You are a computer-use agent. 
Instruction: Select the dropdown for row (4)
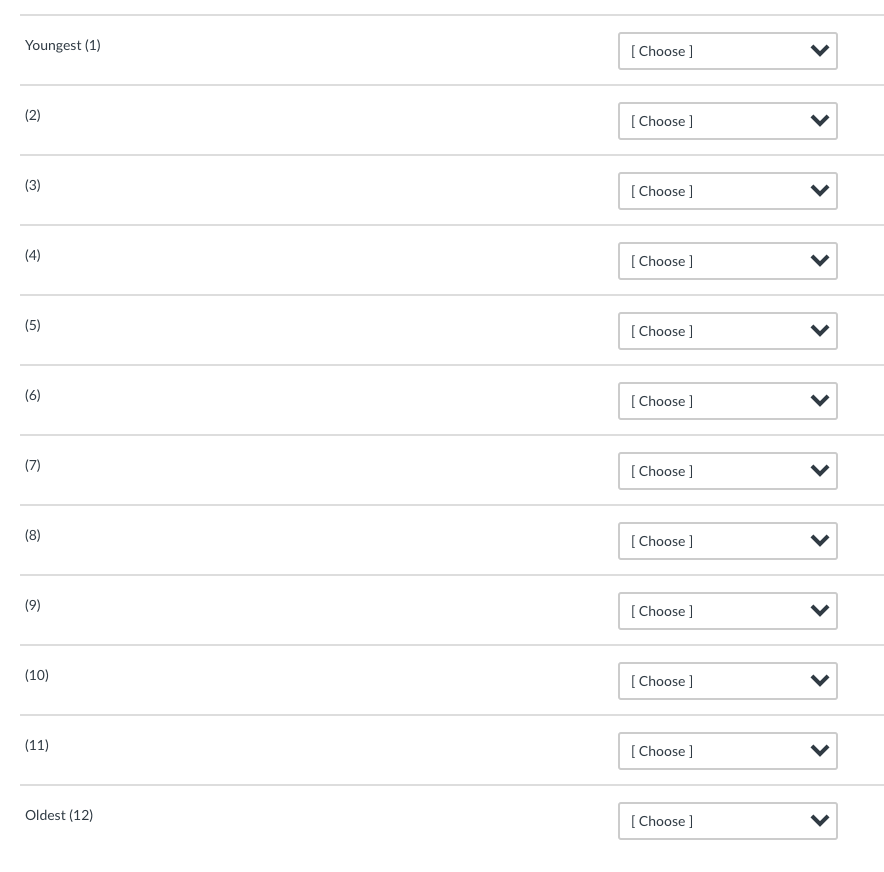point(727,261)
